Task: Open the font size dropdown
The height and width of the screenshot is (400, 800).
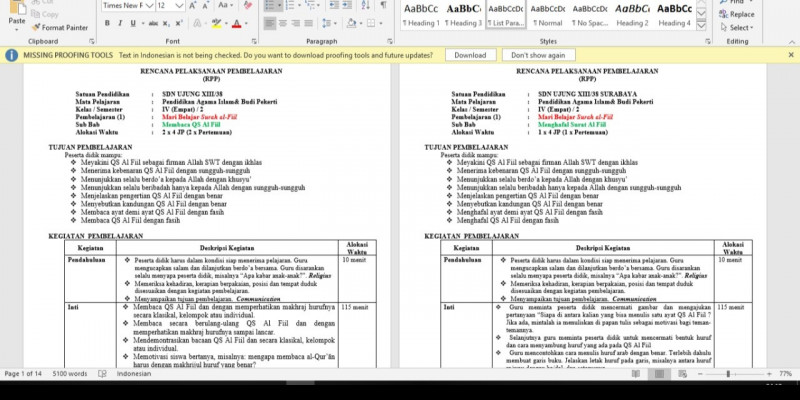Action: pyautogui.click(x=180, y=6)
